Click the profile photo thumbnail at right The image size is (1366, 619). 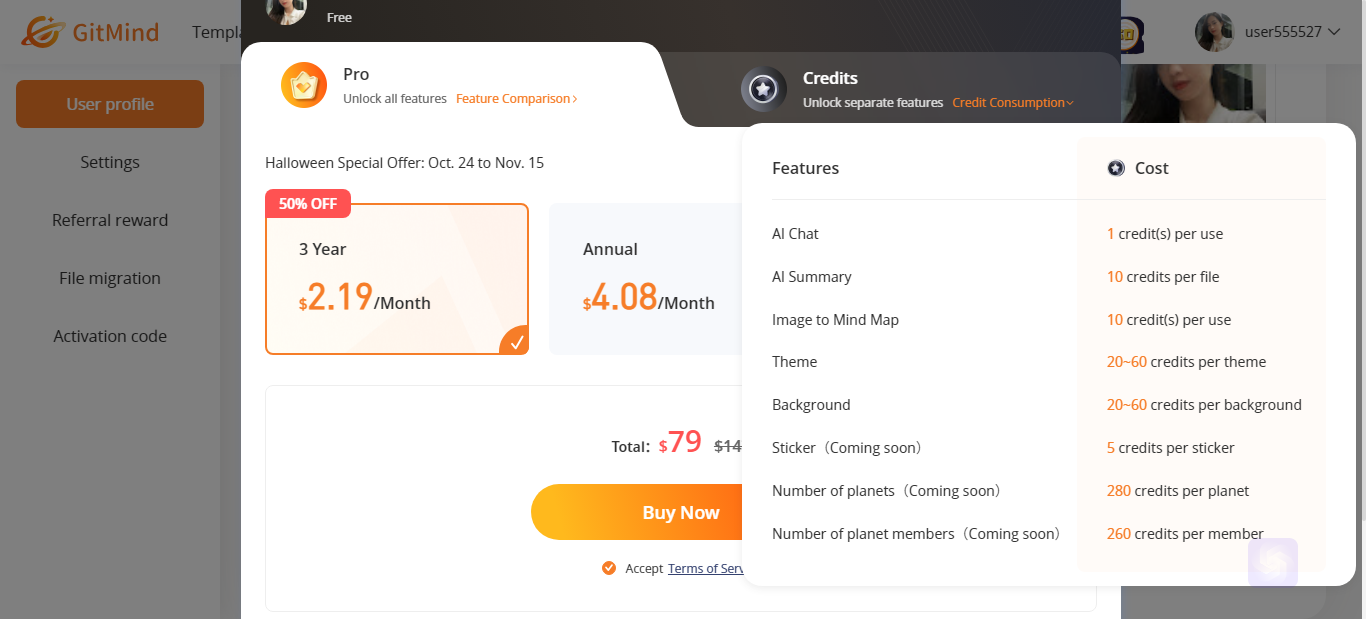pyautogui.click(x=1193, y=94)
